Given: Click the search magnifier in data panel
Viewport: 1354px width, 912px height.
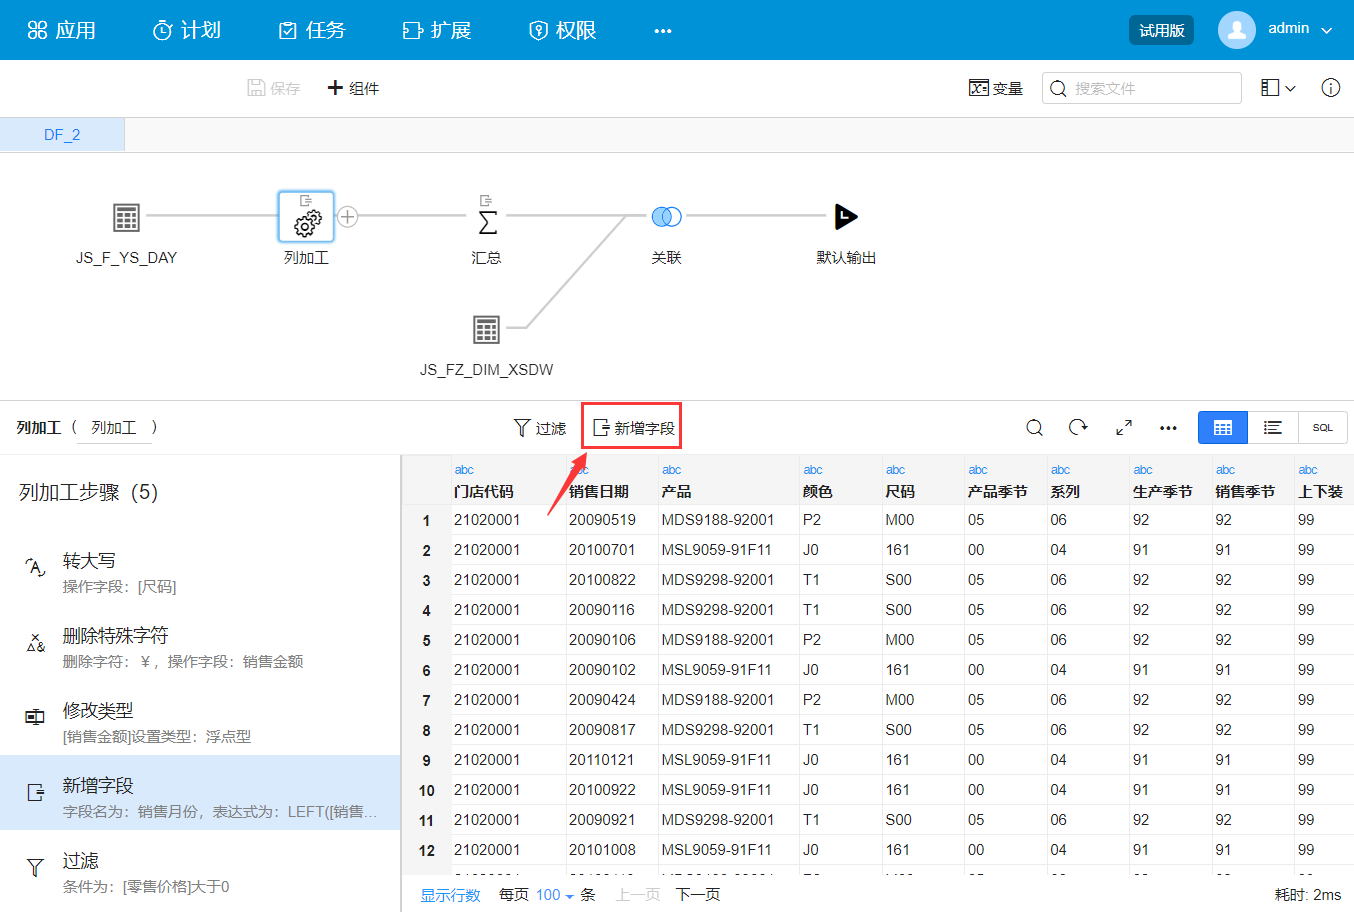Looking at the screenshot, I should pyautogui.click(x=1035, y=428).
